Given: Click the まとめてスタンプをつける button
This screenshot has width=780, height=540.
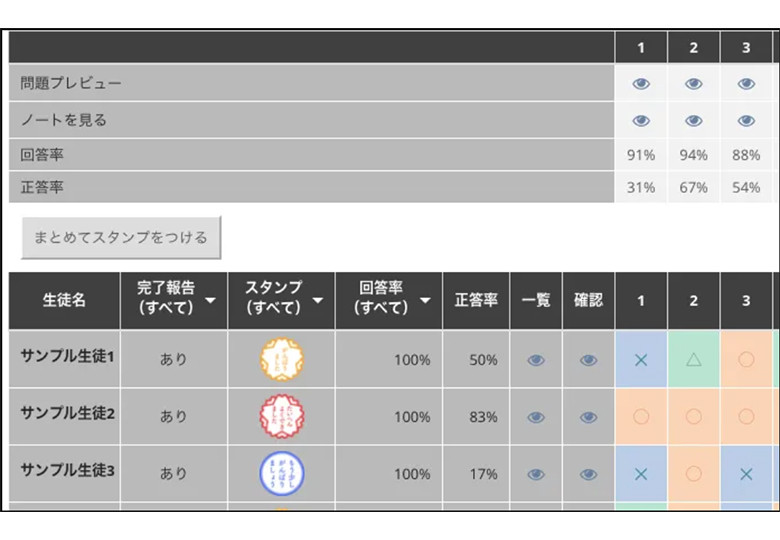Looking at the screenshot, I should tap(121, 237).
